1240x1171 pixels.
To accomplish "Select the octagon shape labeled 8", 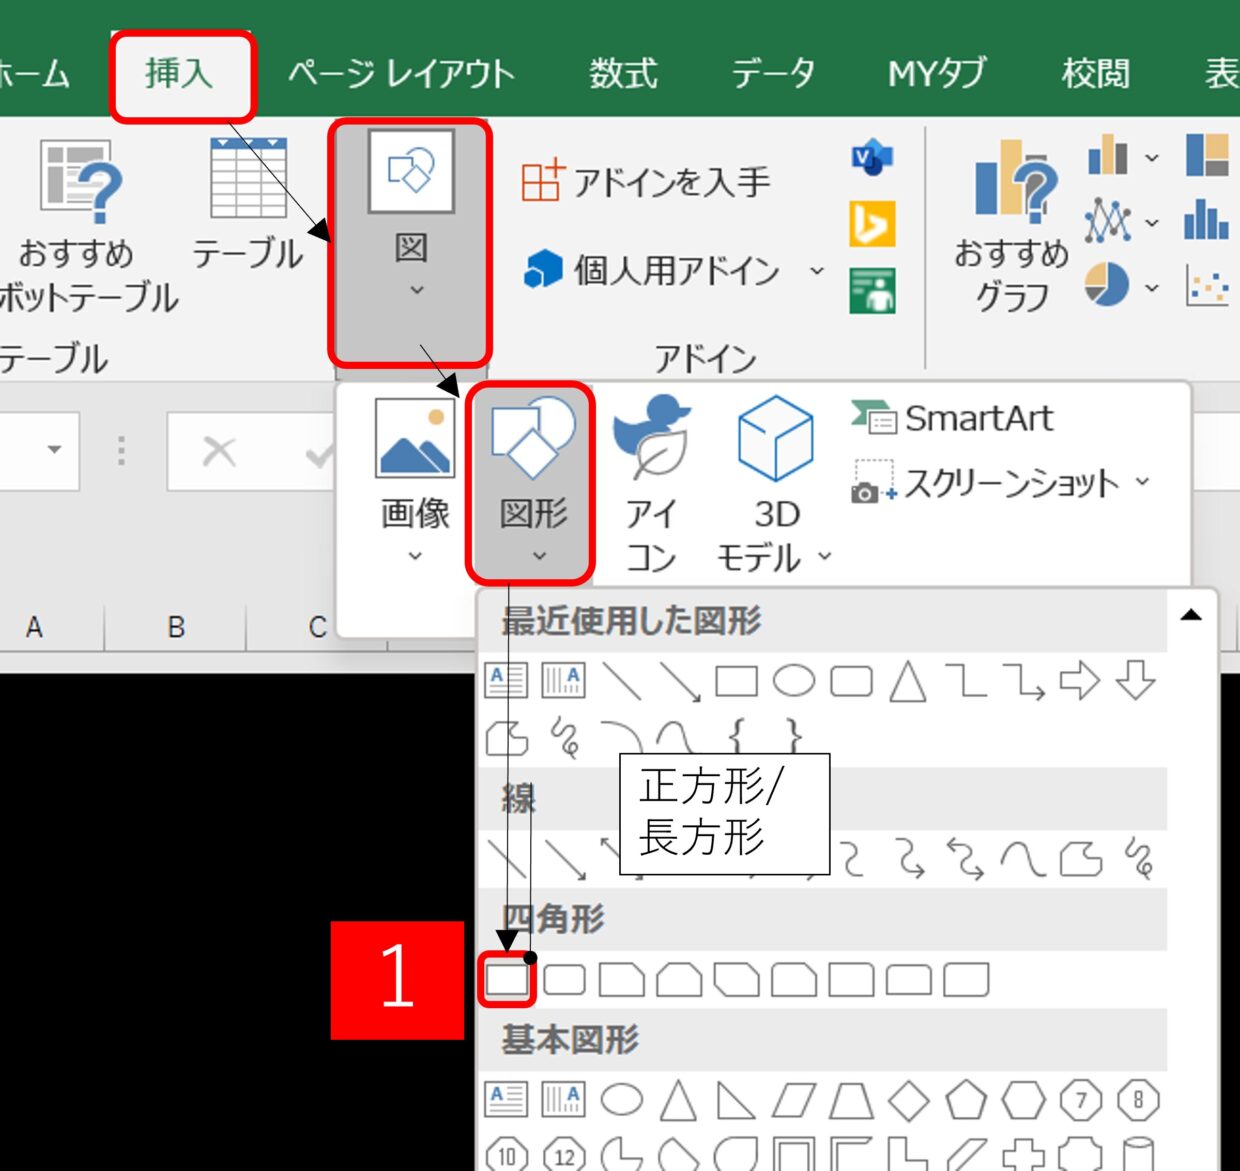I will 1137,1100.
